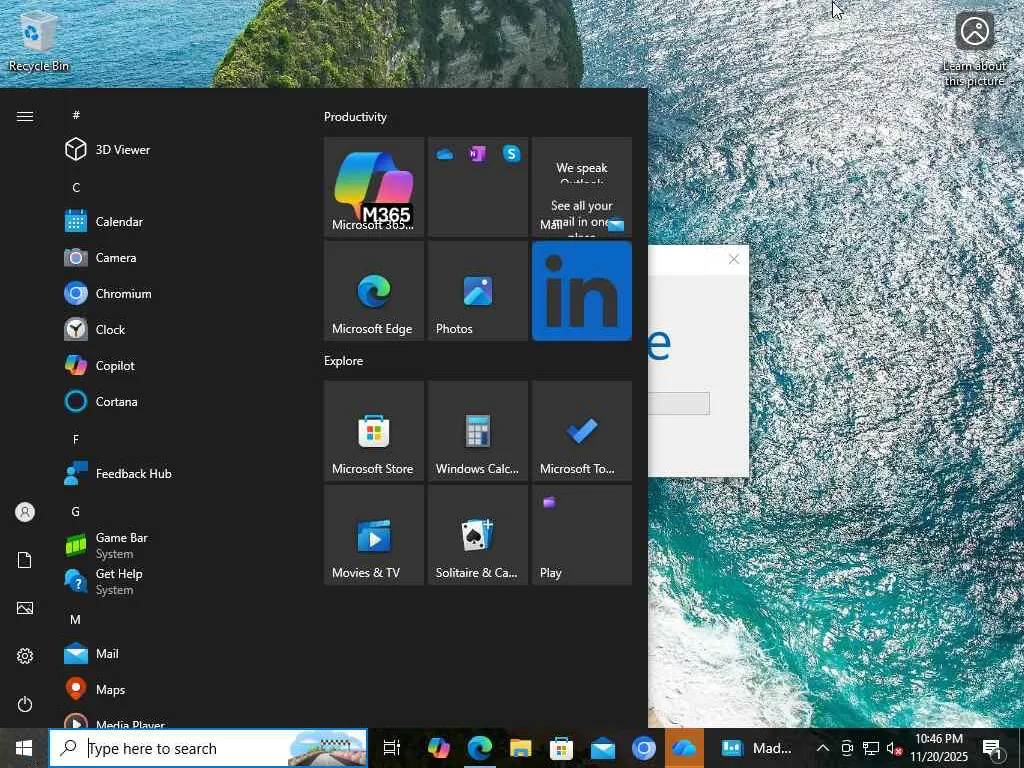Open the Microsoft Edge tile
The width and height of the screenshot is (1024, 768).
click(x=374, y=291)
